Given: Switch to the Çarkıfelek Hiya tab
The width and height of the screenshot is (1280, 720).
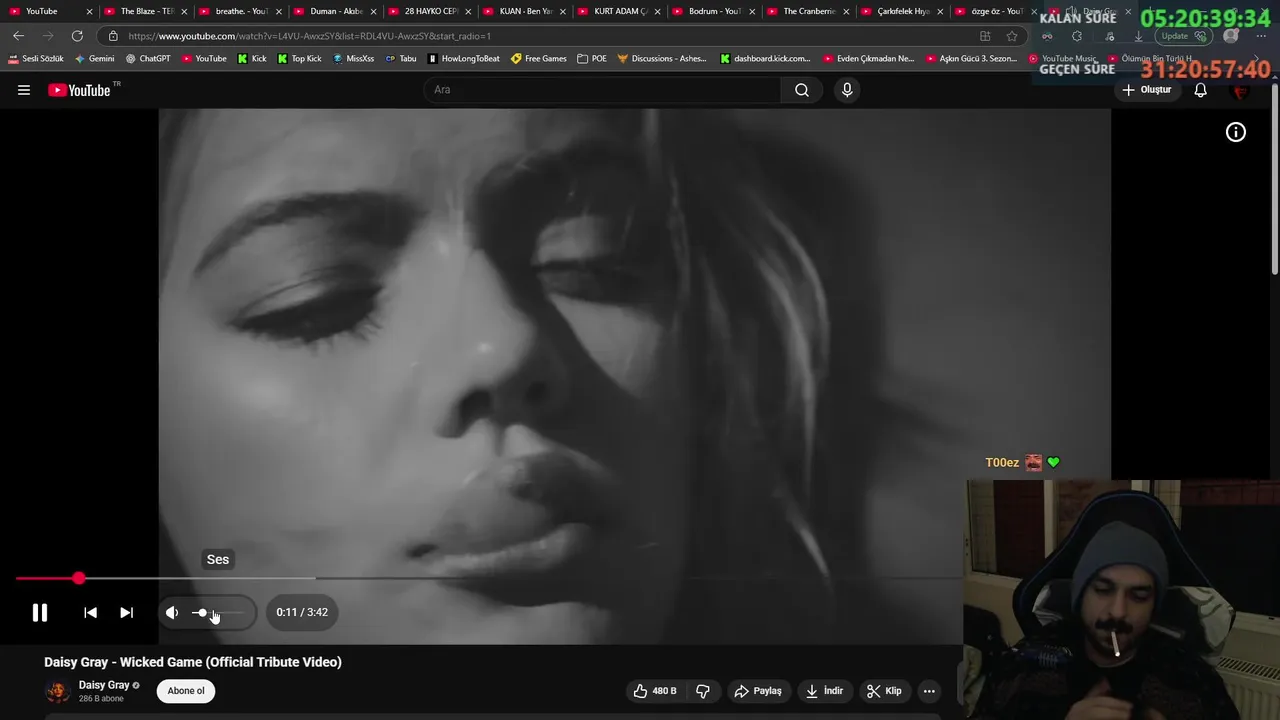Looking at the screenshot, I should (x=903, y=11).
